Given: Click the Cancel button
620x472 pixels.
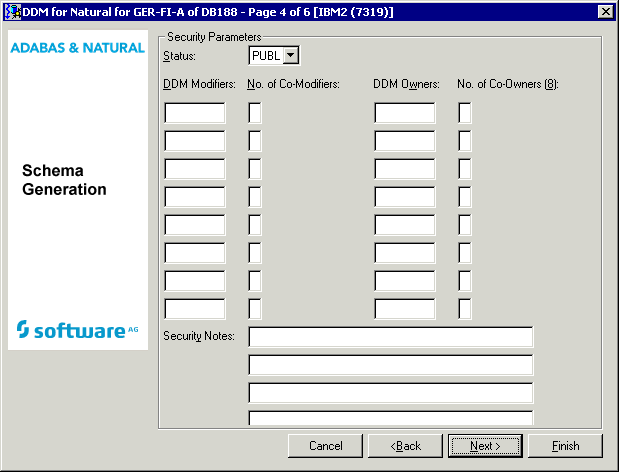Looking at the screenshot, I should tap(326, 445).
